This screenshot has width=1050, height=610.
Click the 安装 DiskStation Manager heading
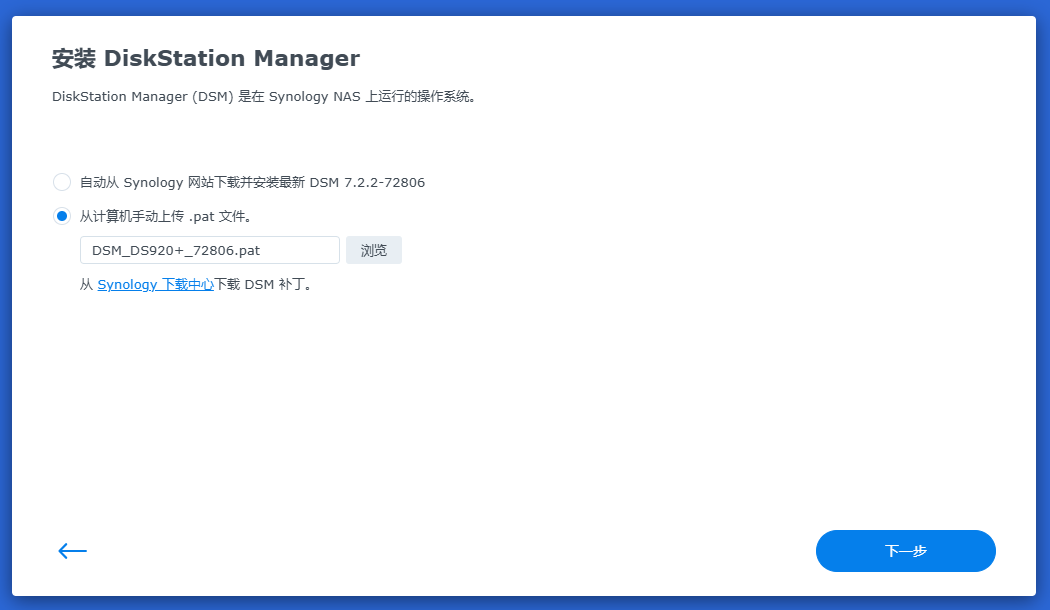(x=205, y=58)
